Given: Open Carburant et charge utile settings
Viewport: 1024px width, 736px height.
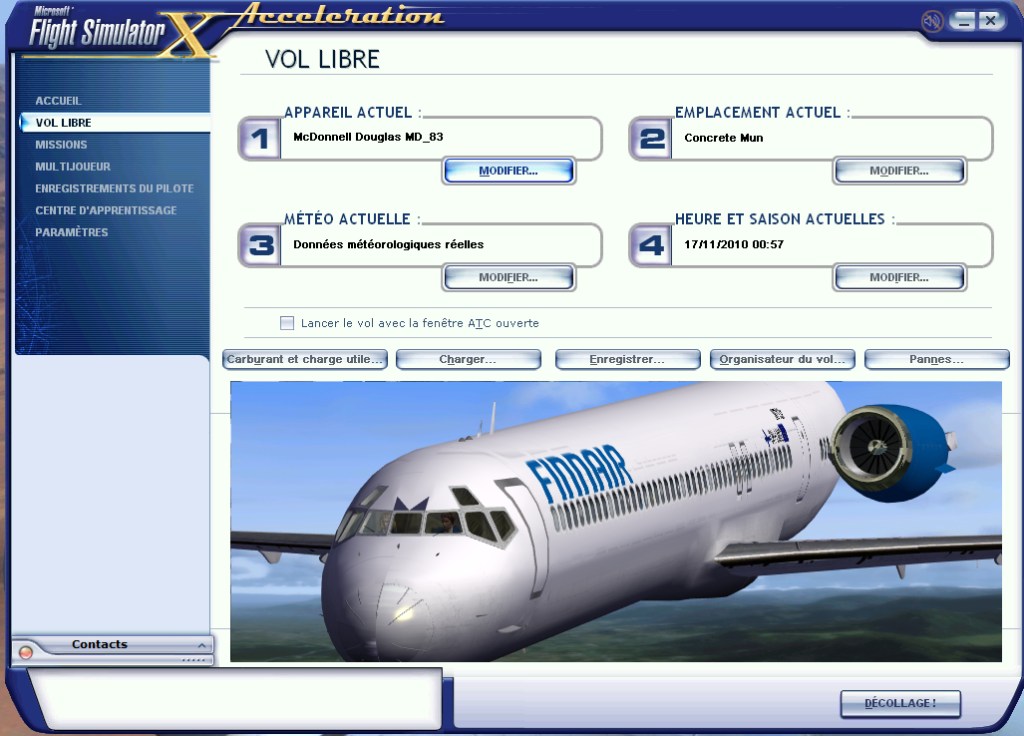Looking at the screenshot, I should [x=305, y=359].
